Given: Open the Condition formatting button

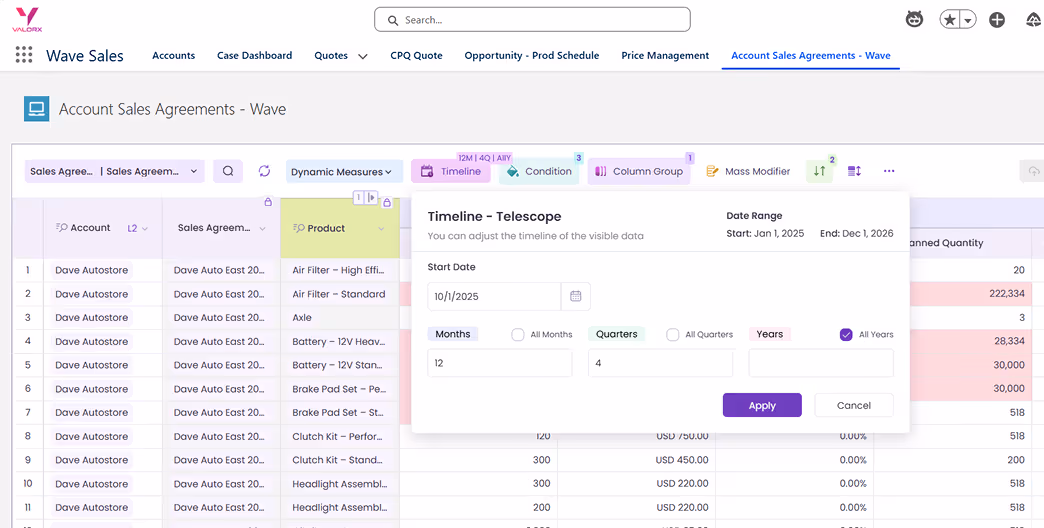Looking at the screenshot, I should (x=539, y=171).
